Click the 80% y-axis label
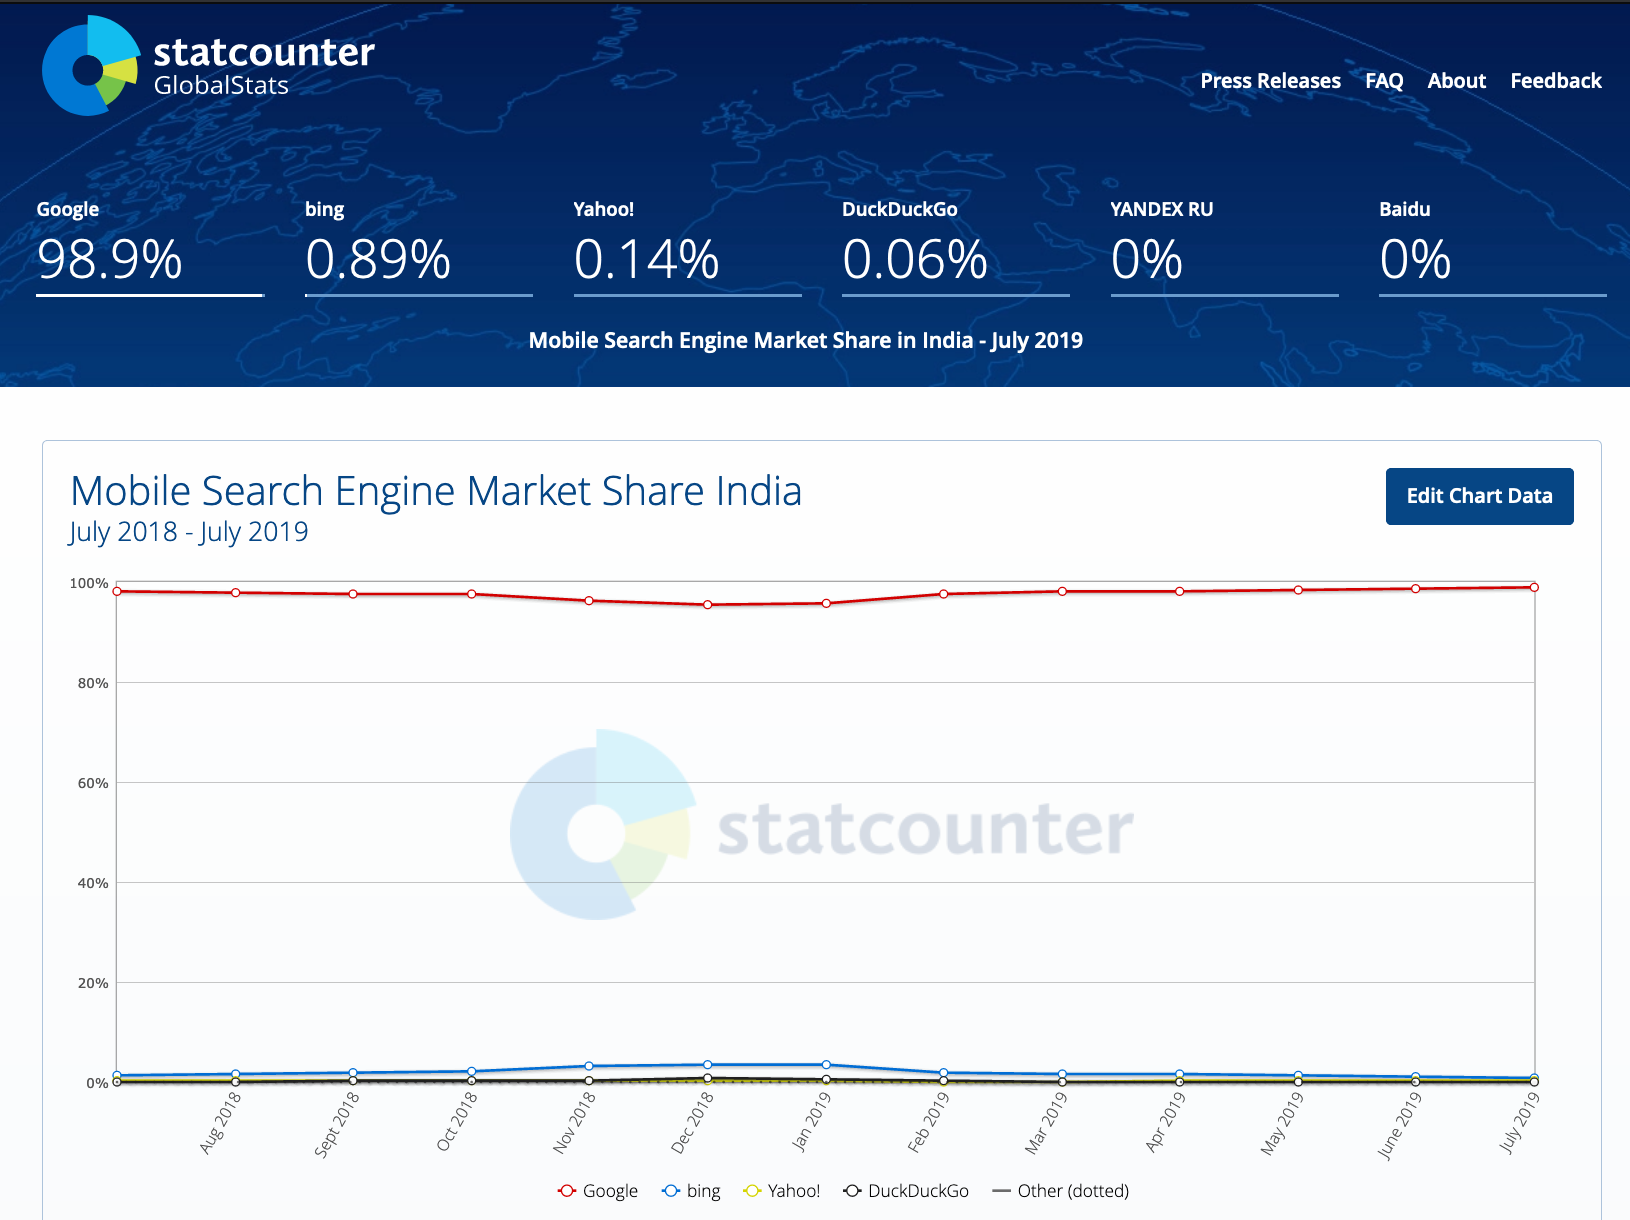Image resolution: width=1630 pixels, height=1220 pixels. pyautogui.click(x=93, y=683)
